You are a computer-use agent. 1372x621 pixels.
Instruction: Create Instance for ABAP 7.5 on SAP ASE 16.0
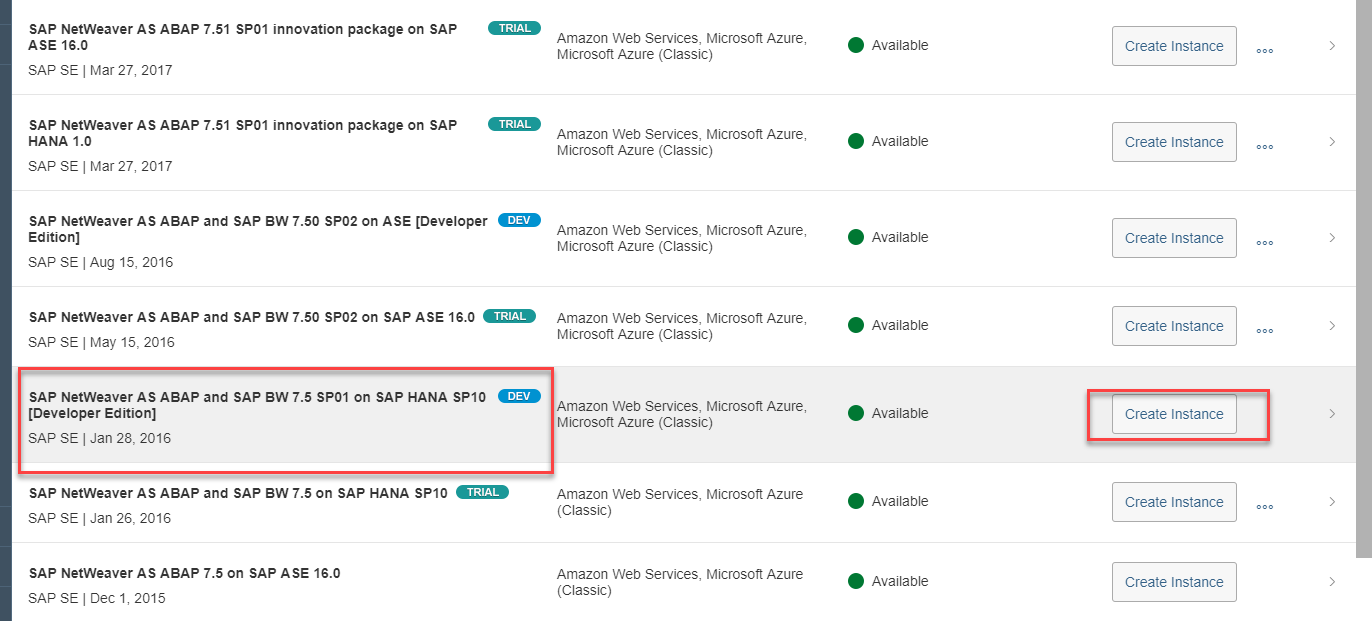(x=1174, y=582)
